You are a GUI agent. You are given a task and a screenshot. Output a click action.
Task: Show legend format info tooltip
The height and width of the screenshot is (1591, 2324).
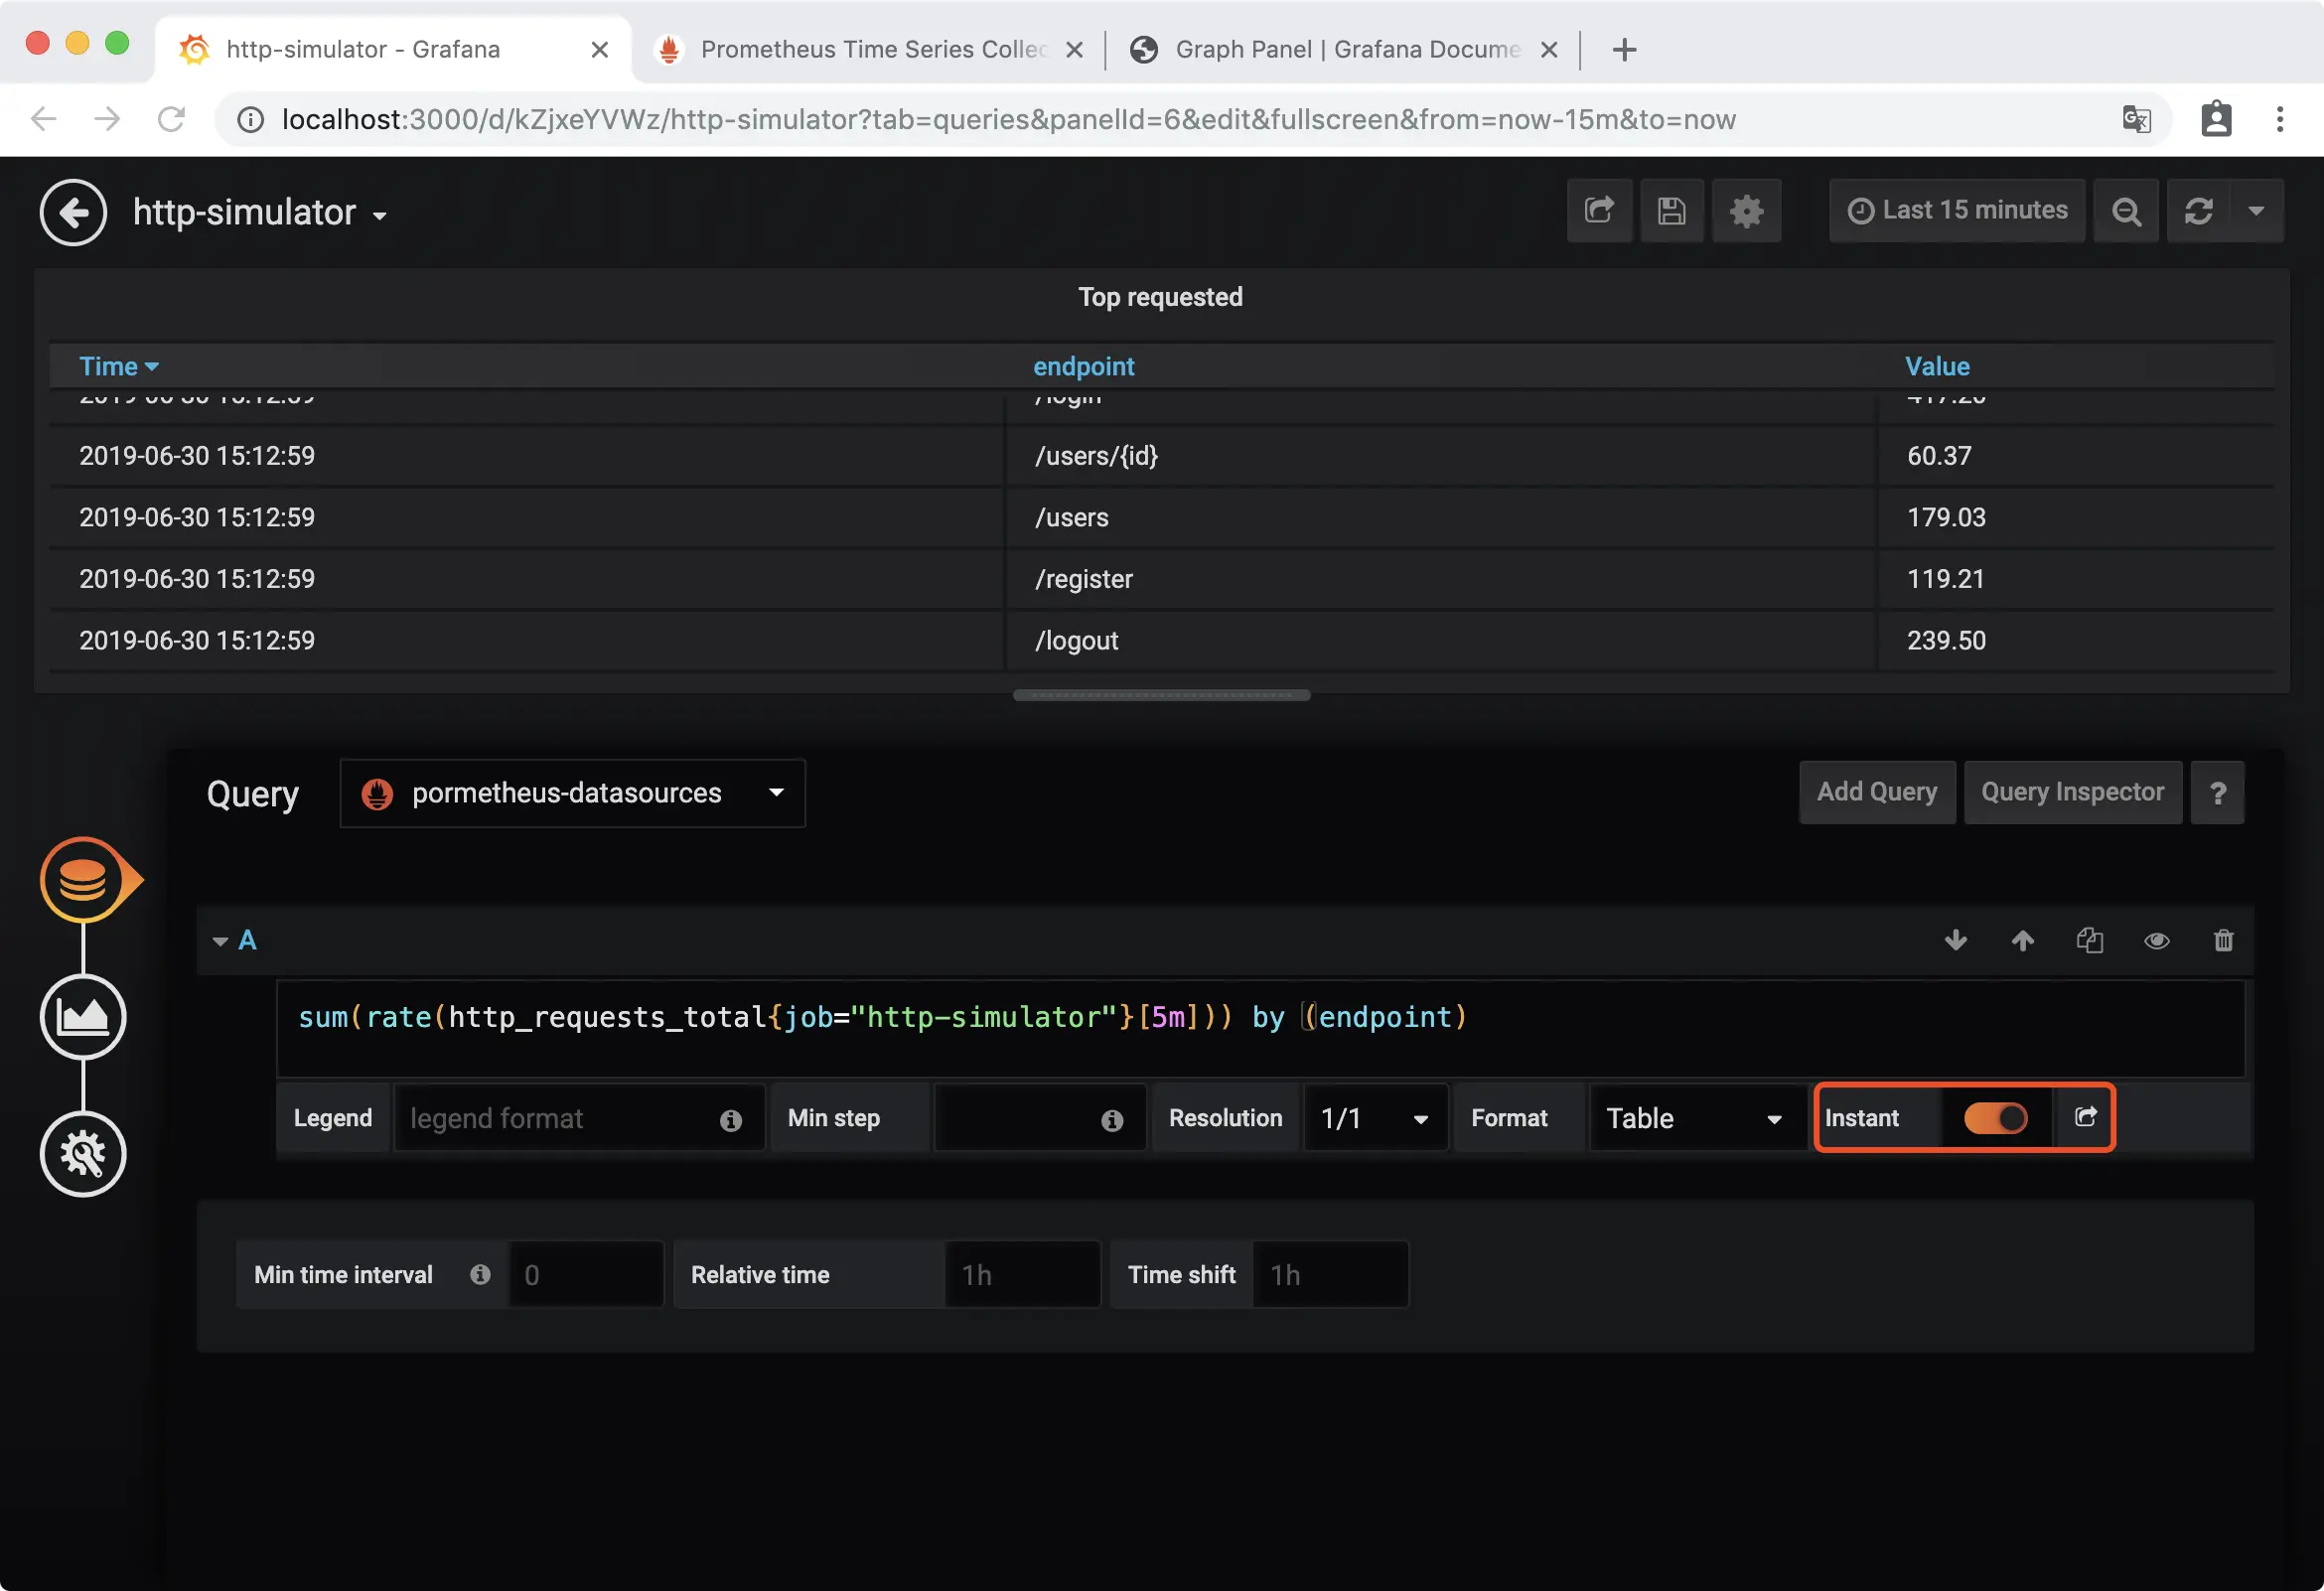731,1120
